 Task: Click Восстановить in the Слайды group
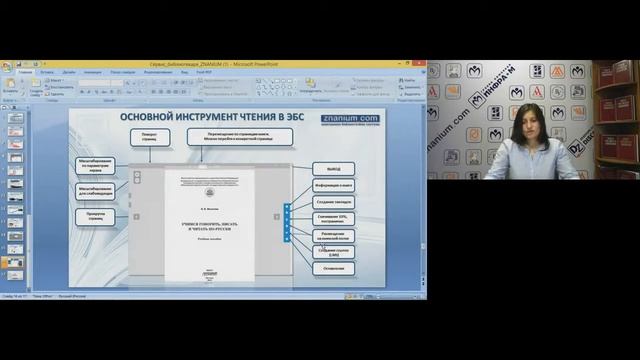(60, 87)
